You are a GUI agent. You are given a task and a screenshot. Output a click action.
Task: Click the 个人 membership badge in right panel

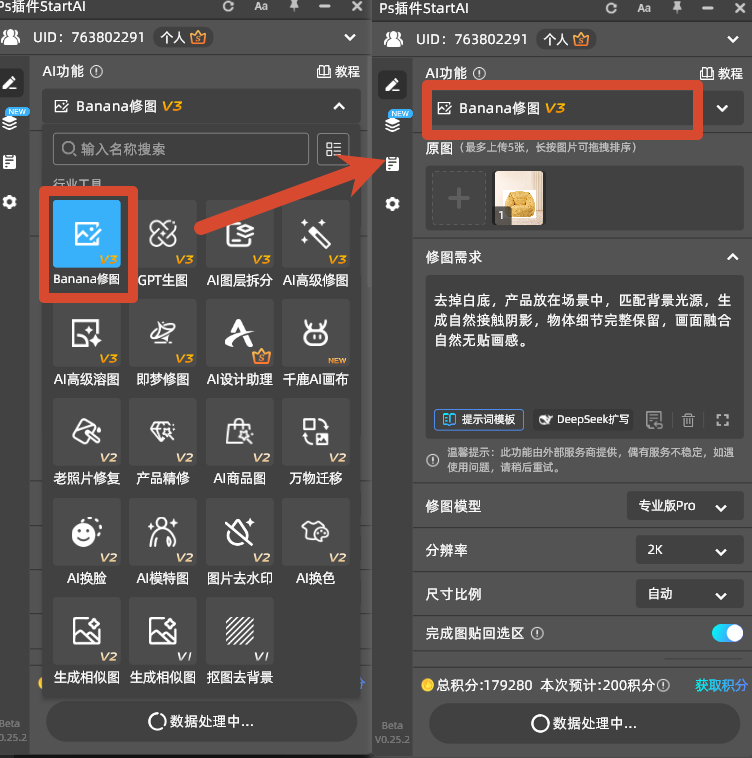pos(566,39)
